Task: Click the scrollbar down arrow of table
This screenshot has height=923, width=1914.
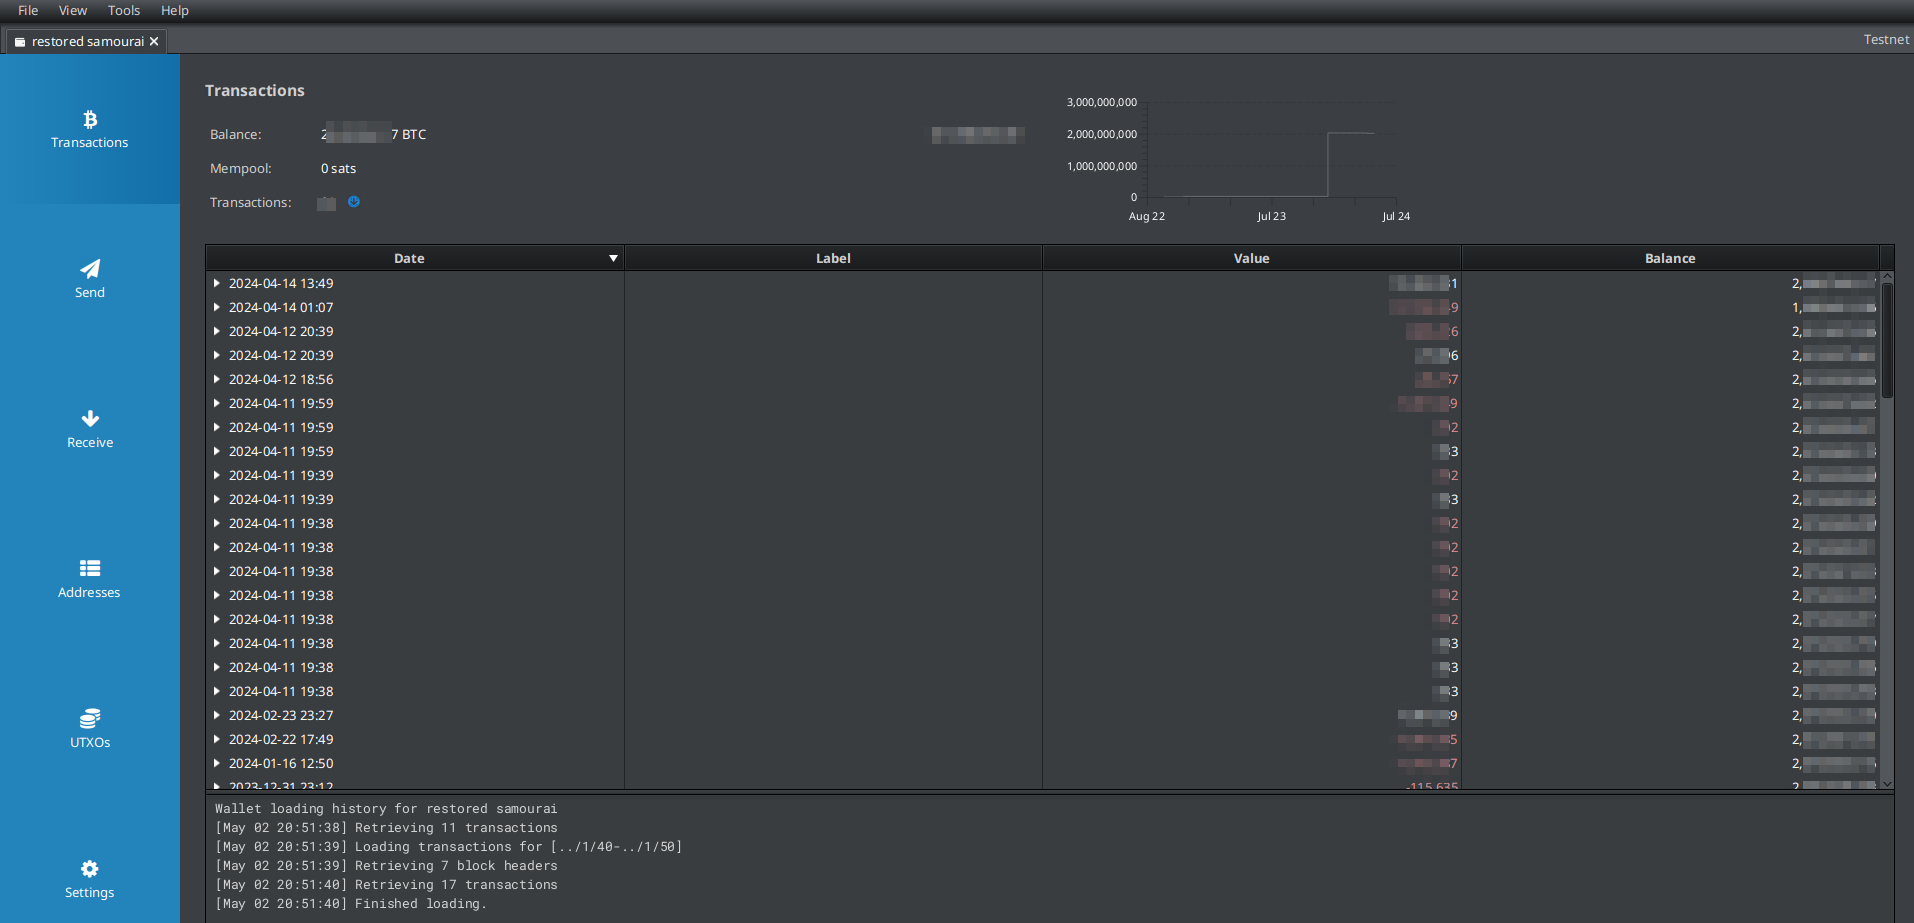Action: [x=1887, y=784]
